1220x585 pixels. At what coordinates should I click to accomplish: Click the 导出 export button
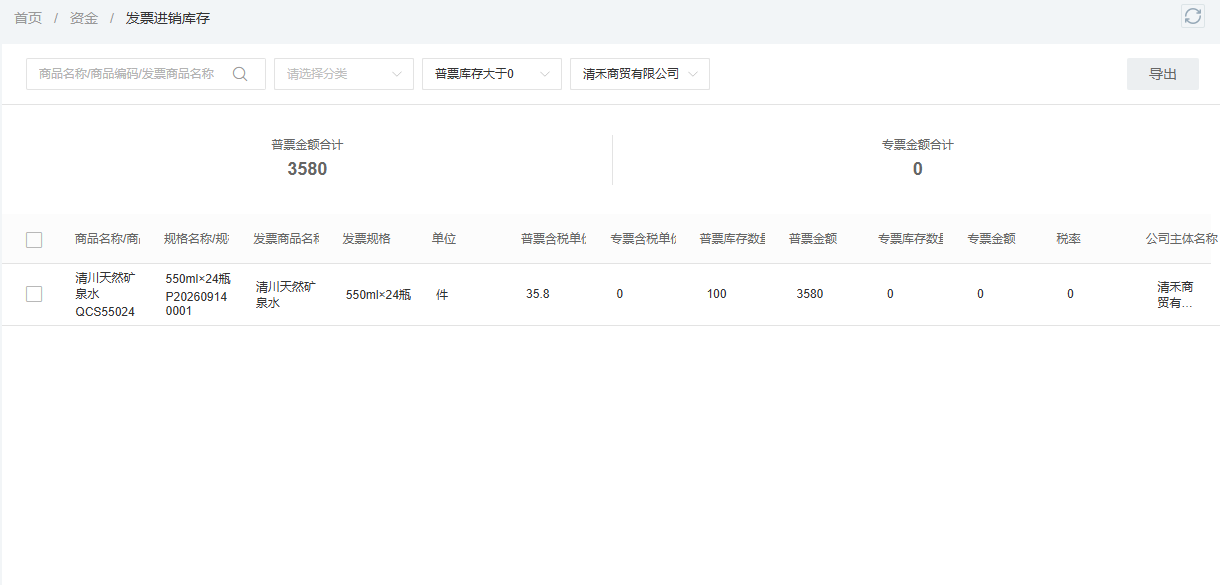click(x=1163, y=74)
